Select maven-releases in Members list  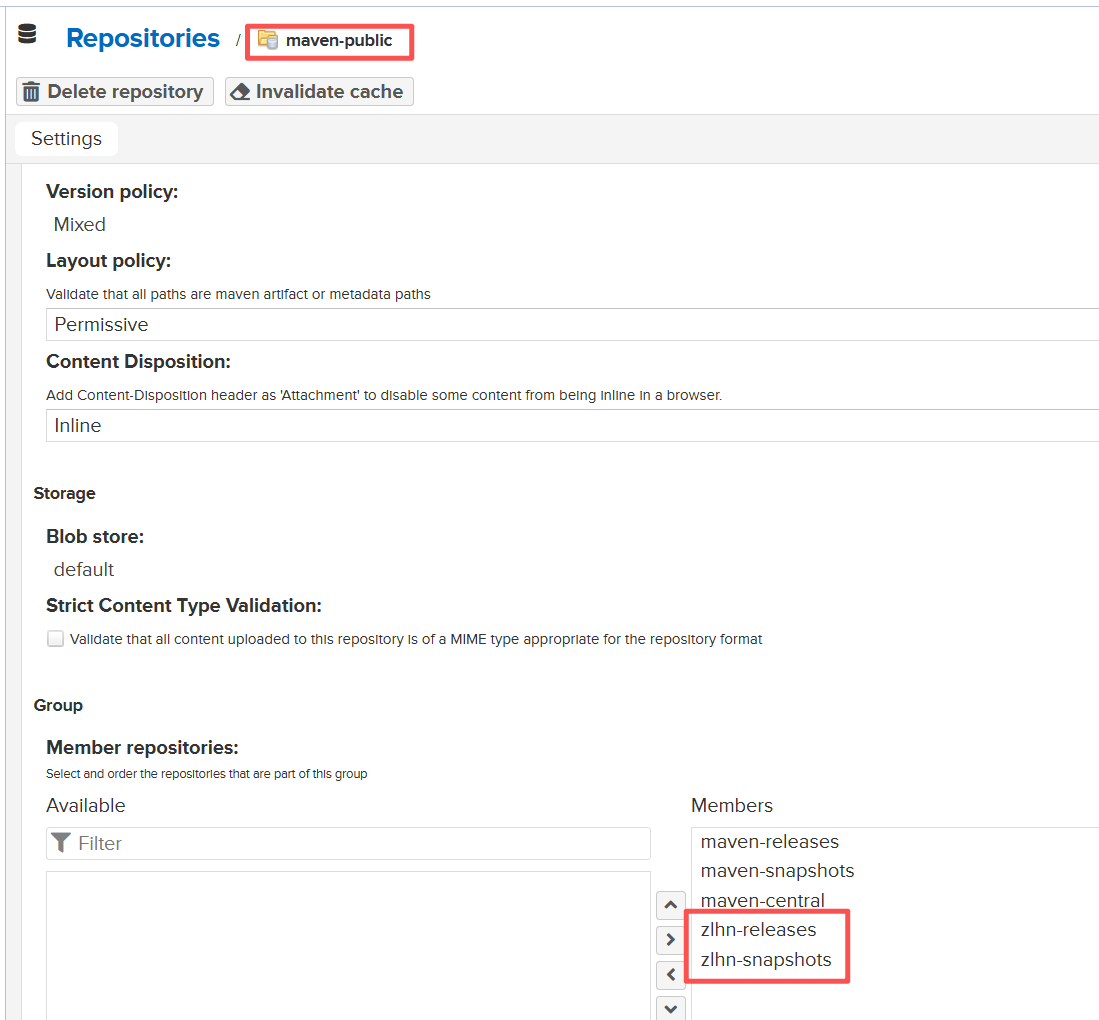pos(769,842)
